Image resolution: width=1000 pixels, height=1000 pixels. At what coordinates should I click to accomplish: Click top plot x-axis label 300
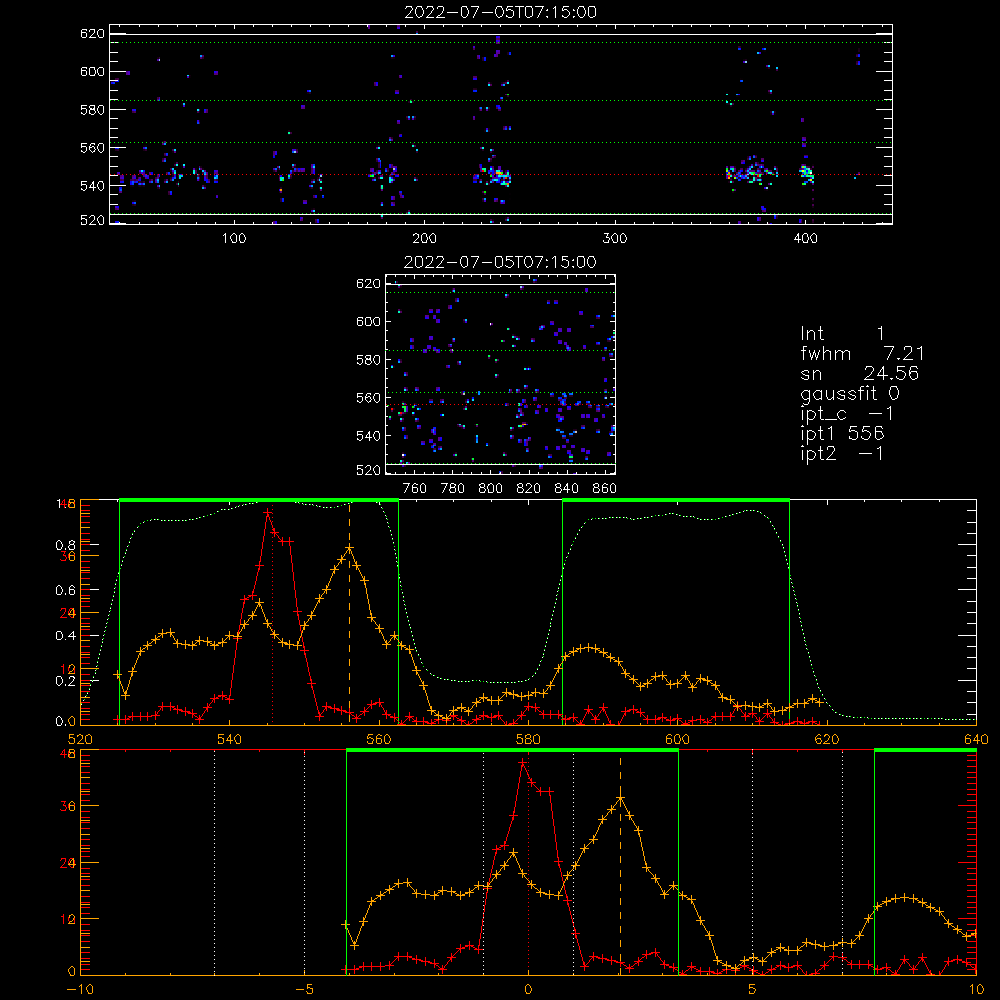tap(614, 239)
